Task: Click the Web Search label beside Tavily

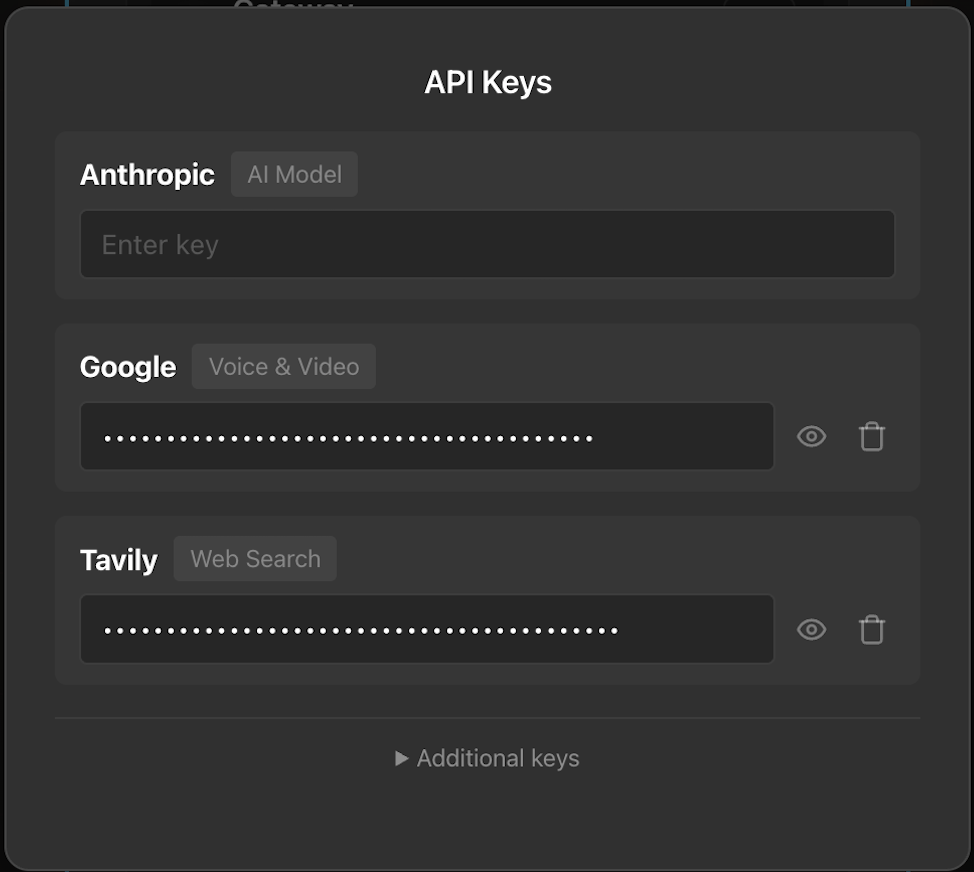Action: [x=255, y=558]
